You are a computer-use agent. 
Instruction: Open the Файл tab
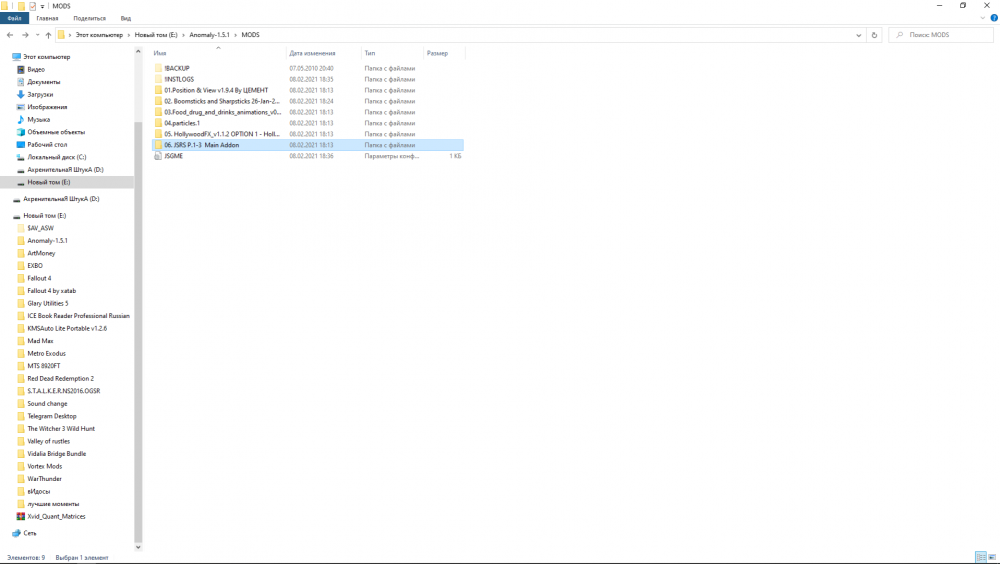pyautogui.click(x=14, y=19)
